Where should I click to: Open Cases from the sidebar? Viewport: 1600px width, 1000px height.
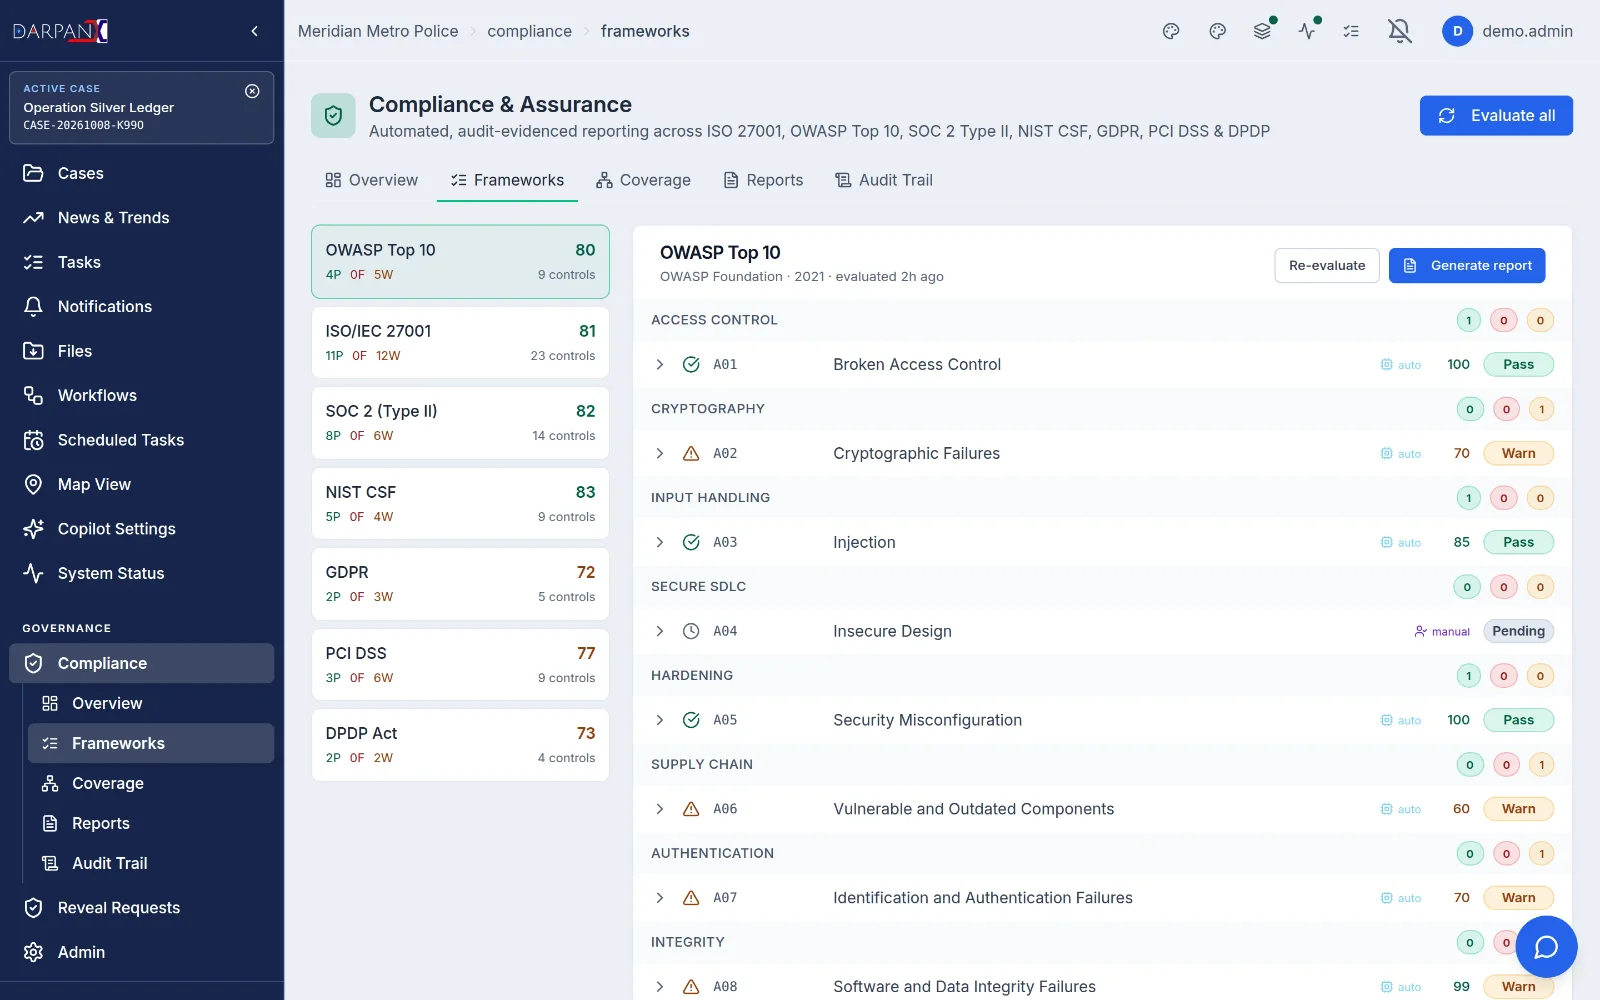(x=142, y=173)
